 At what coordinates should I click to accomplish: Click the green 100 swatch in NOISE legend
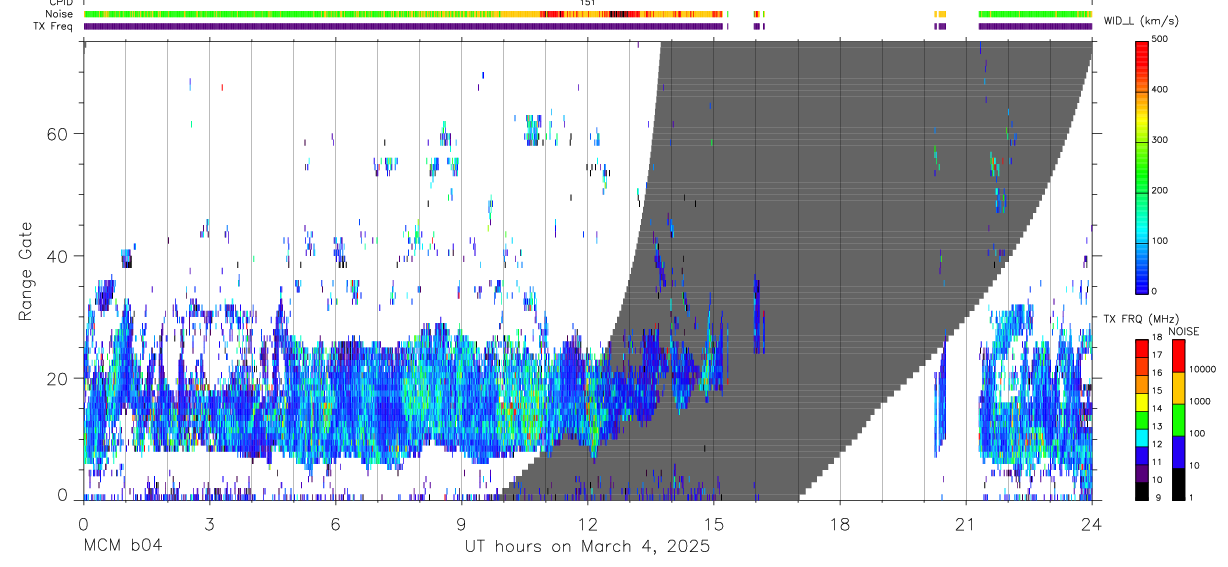[1178, 420]
